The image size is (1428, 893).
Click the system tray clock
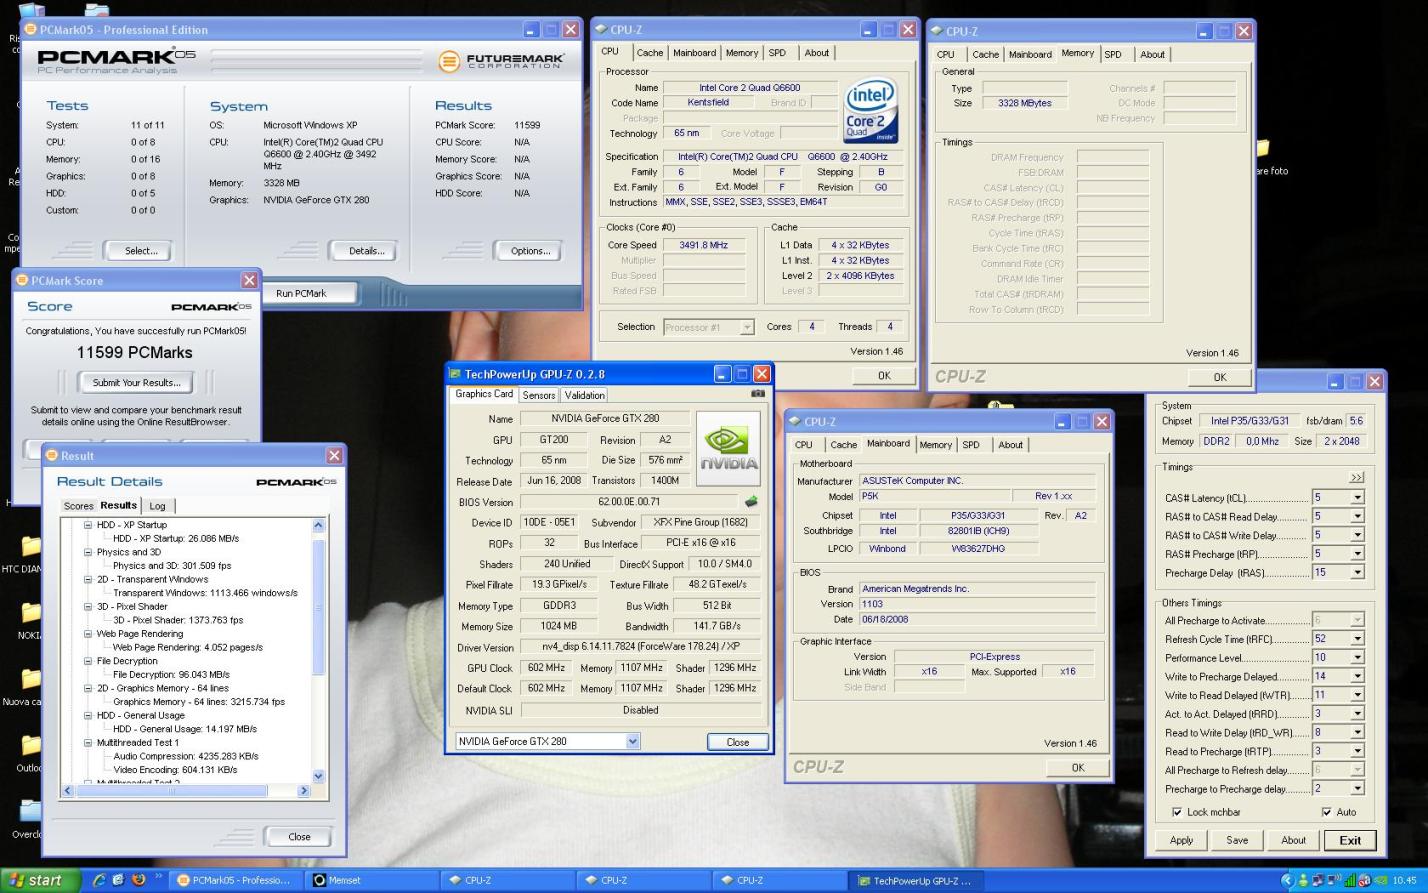(x=1404, y=881)
